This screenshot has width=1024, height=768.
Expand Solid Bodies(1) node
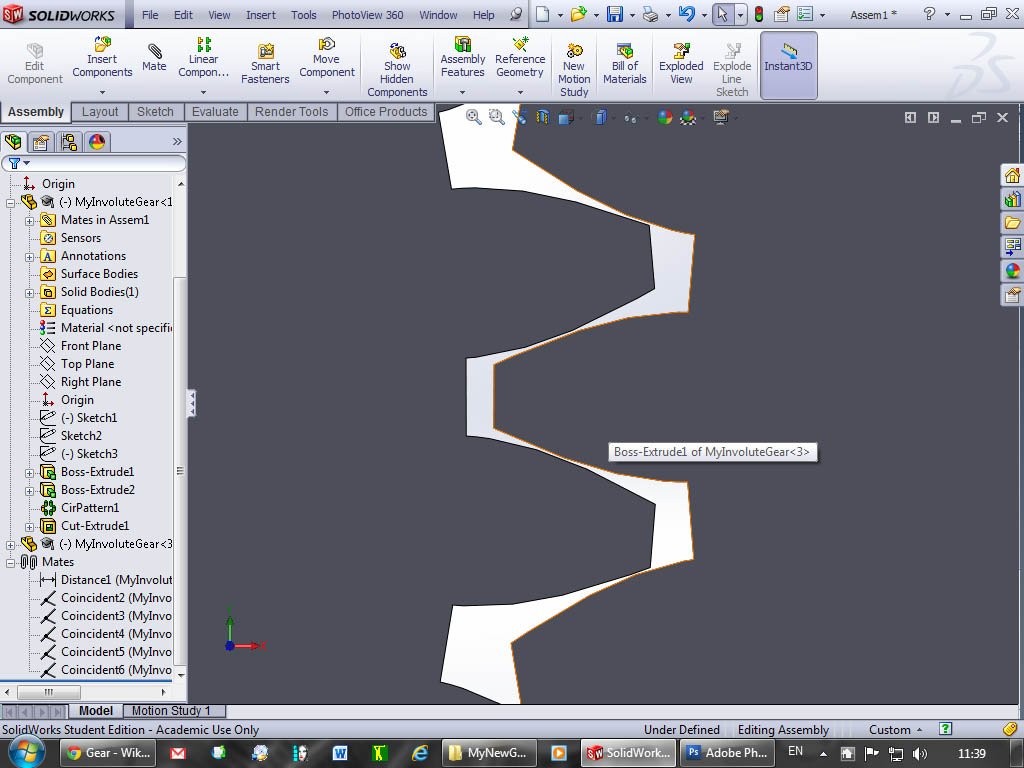point(29,293)
